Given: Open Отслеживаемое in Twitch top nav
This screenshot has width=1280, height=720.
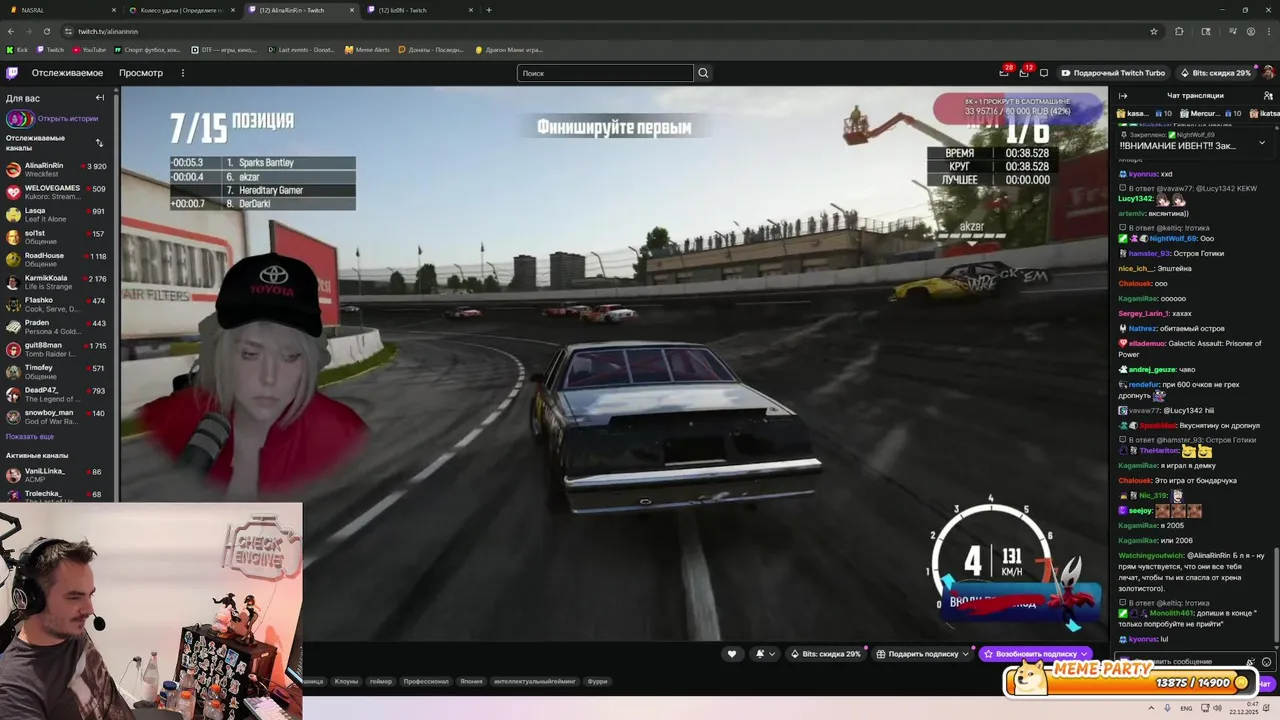Looking at the screenshot, I should (x=67, y=73).
